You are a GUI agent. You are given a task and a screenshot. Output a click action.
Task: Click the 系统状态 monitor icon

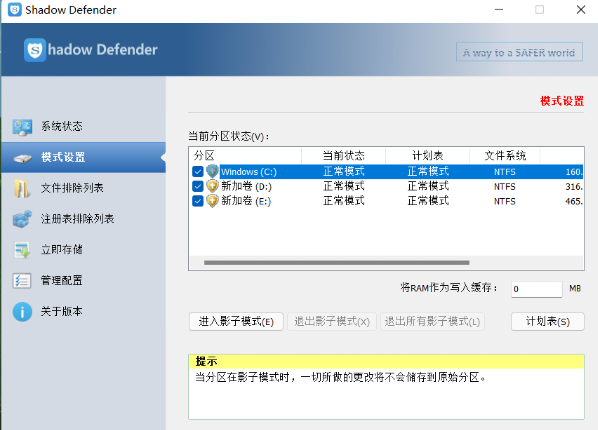[x=22, y=127]
